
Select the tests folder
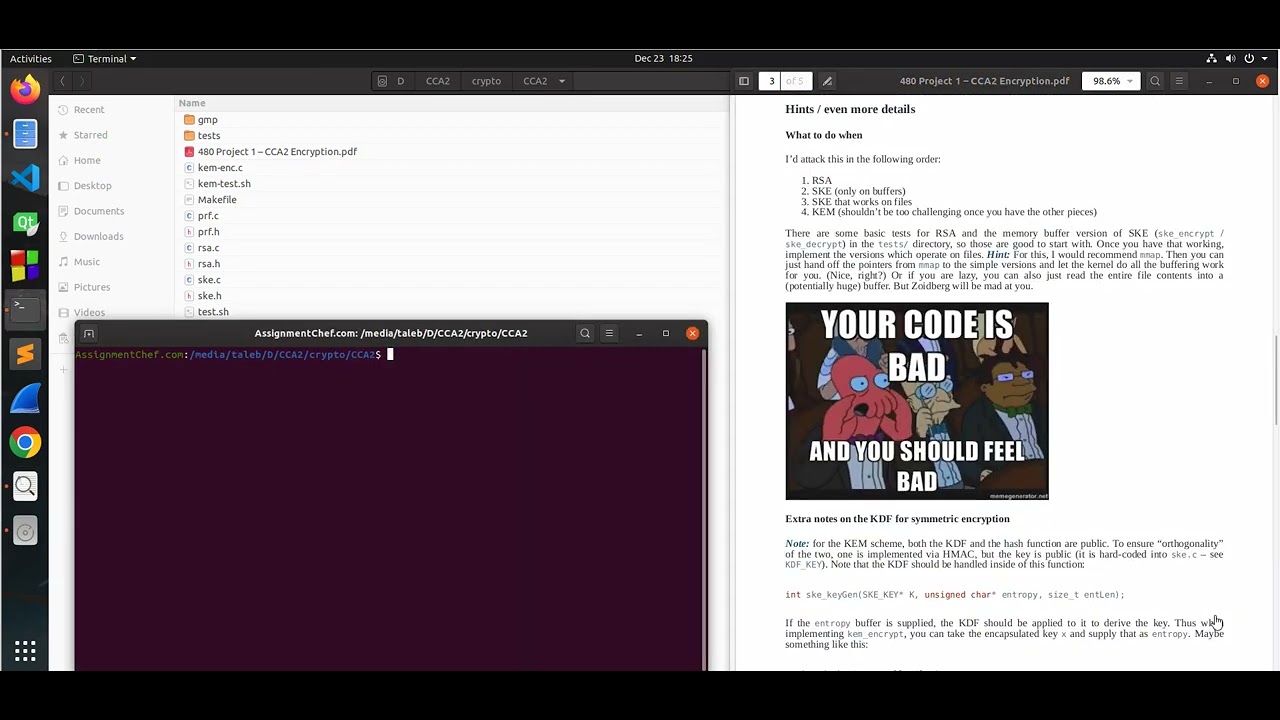208,135
